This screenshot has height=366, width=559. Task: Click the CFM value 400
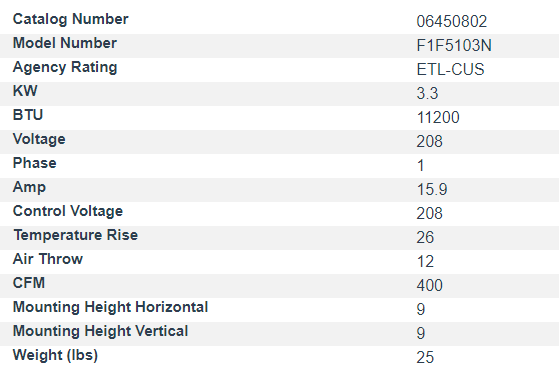[430, 285]
